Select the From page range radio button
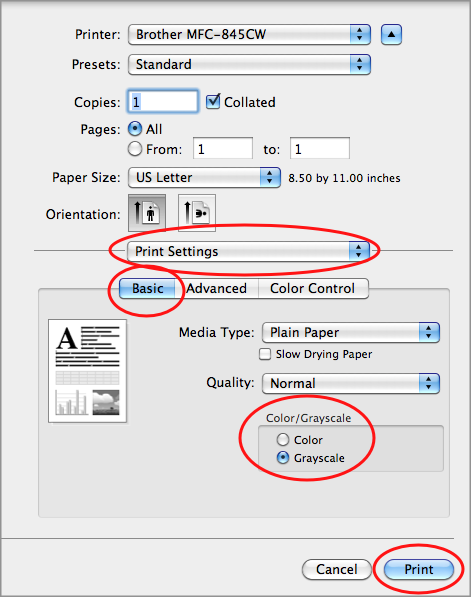Screen dimensions: 471x597 coord(135,149)
